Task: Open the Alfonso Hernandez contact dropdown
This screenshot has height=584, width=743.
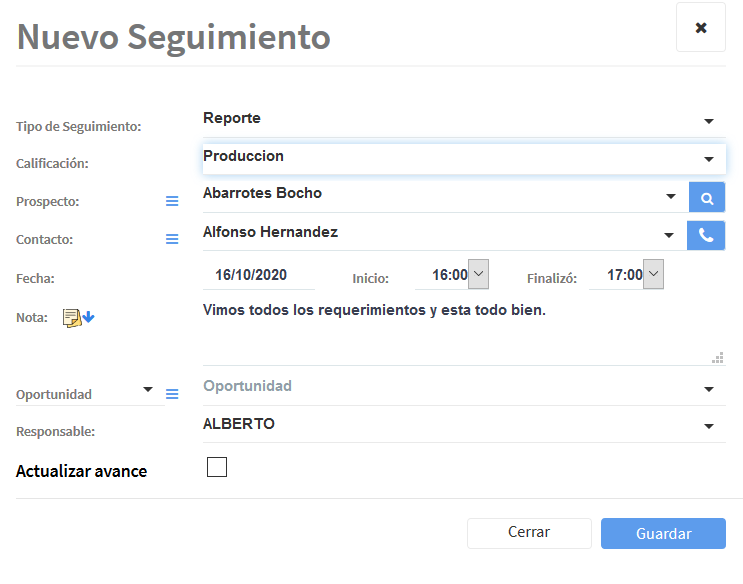Action: (x=671, y=235)
